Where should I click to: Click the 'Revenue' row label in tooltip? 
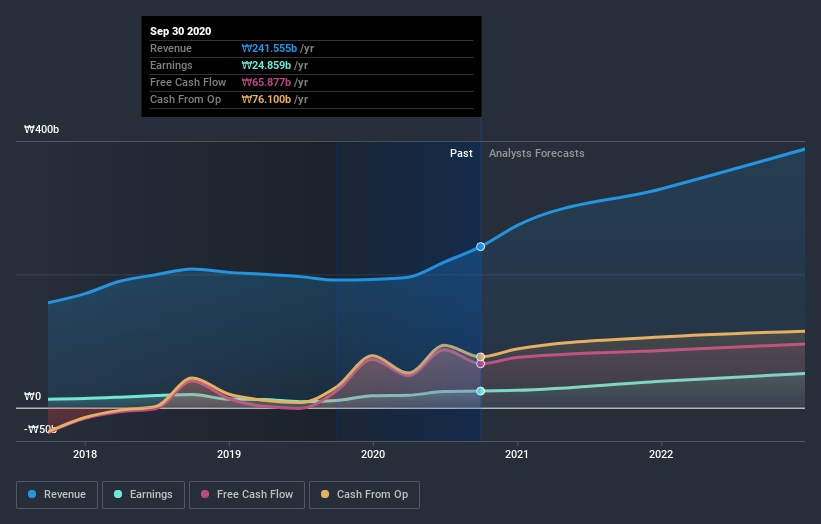171,48
